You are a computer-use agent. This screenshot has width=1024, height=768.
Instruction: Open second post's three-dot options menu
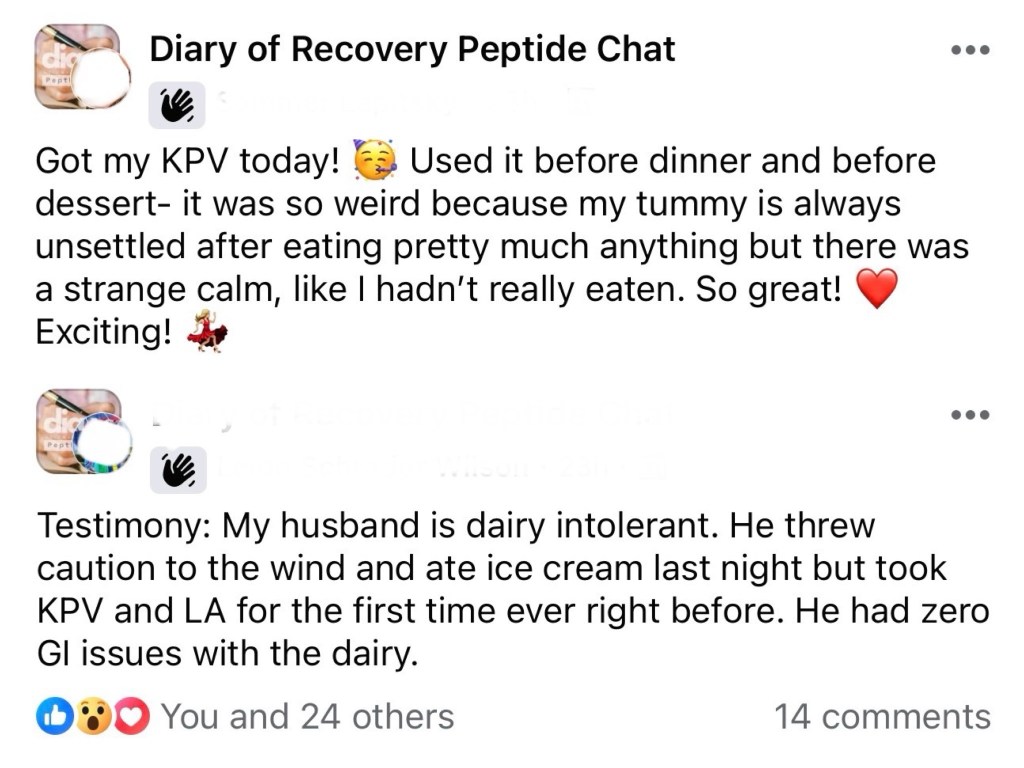(969, 414)
